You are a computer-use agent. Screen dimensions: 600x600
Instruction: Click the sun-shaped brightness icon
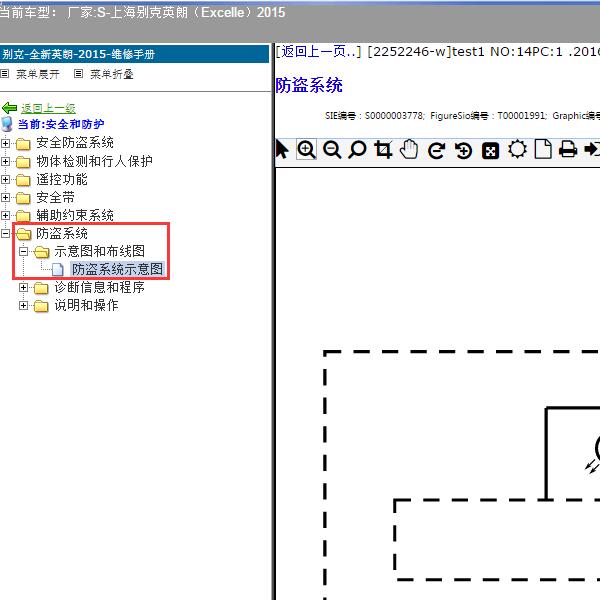[x=517, y=150]
